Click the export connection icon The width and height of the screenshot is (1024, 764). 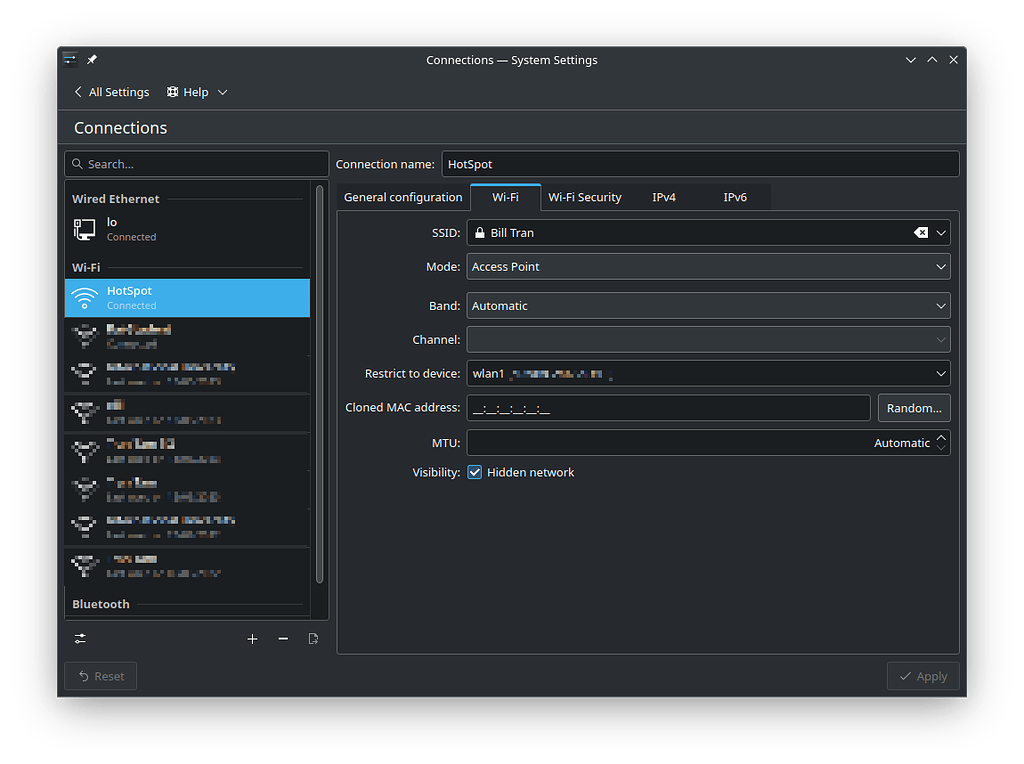pos(313,639)
